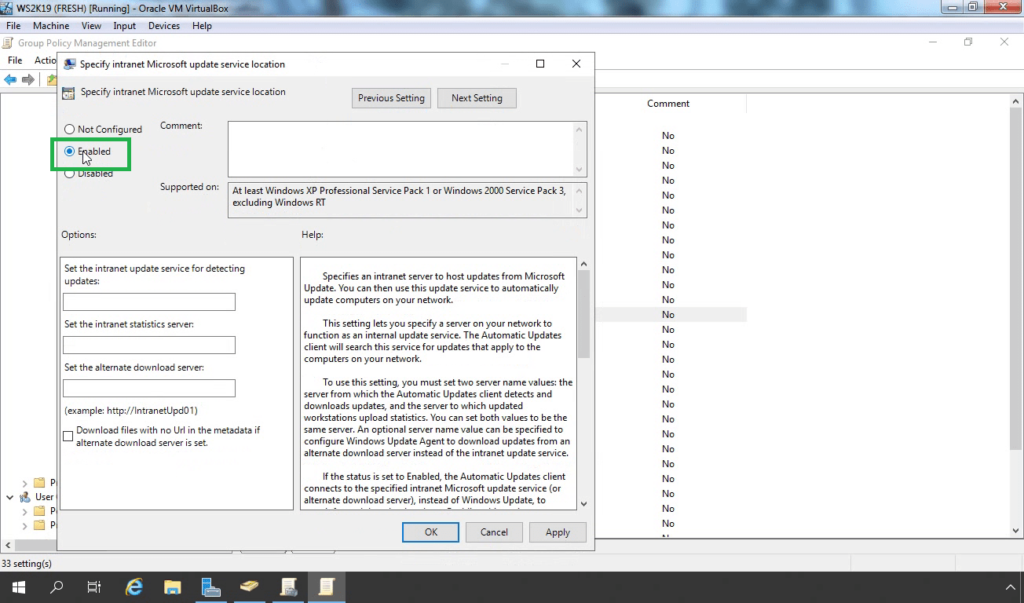This screenshot has height=603, width=1024.
Task: Click the blue Back arrow in Group Policy toolbar
Action: tap(10, 80)
